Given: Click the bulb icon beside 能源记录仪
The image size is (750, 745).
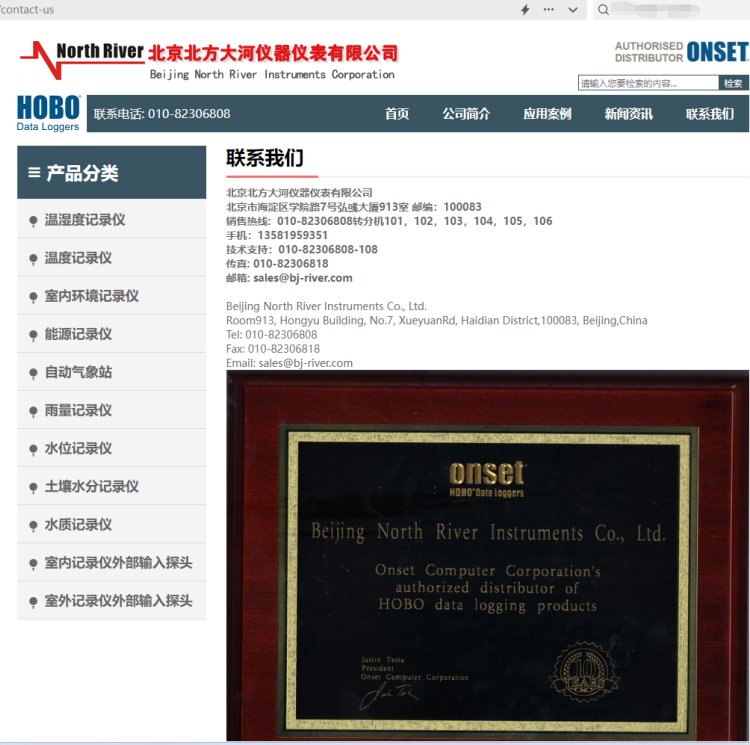Looking at the screenshot, I should point(33,336).
